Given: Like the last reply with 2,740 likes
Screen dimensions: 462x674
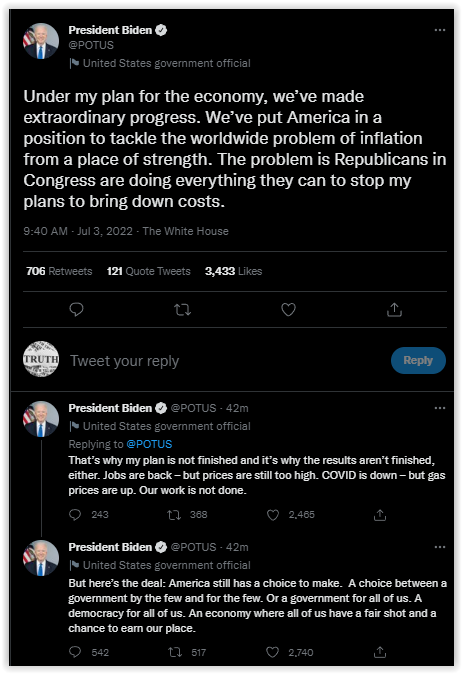Looking at the screenshot, I should 272,652.
